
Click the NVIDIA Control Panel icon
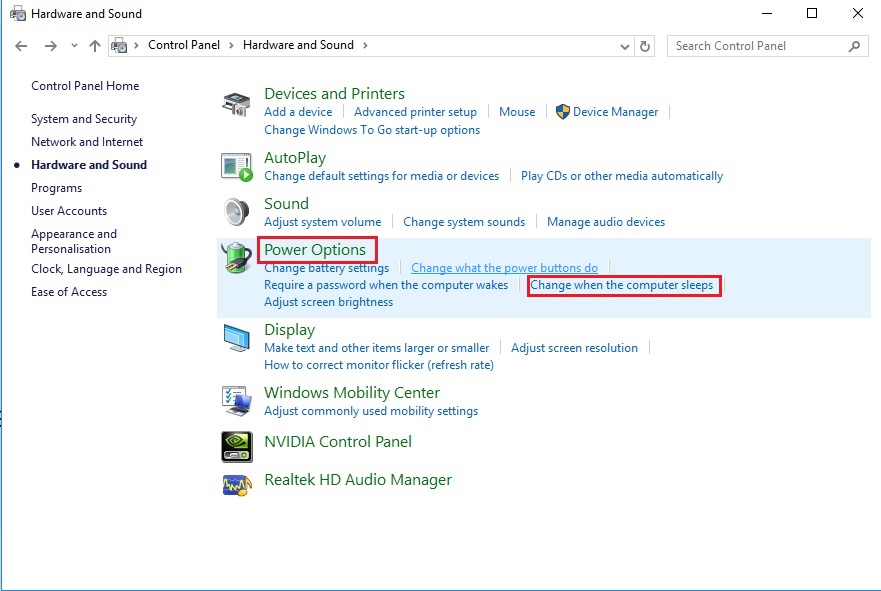[237, 447]
